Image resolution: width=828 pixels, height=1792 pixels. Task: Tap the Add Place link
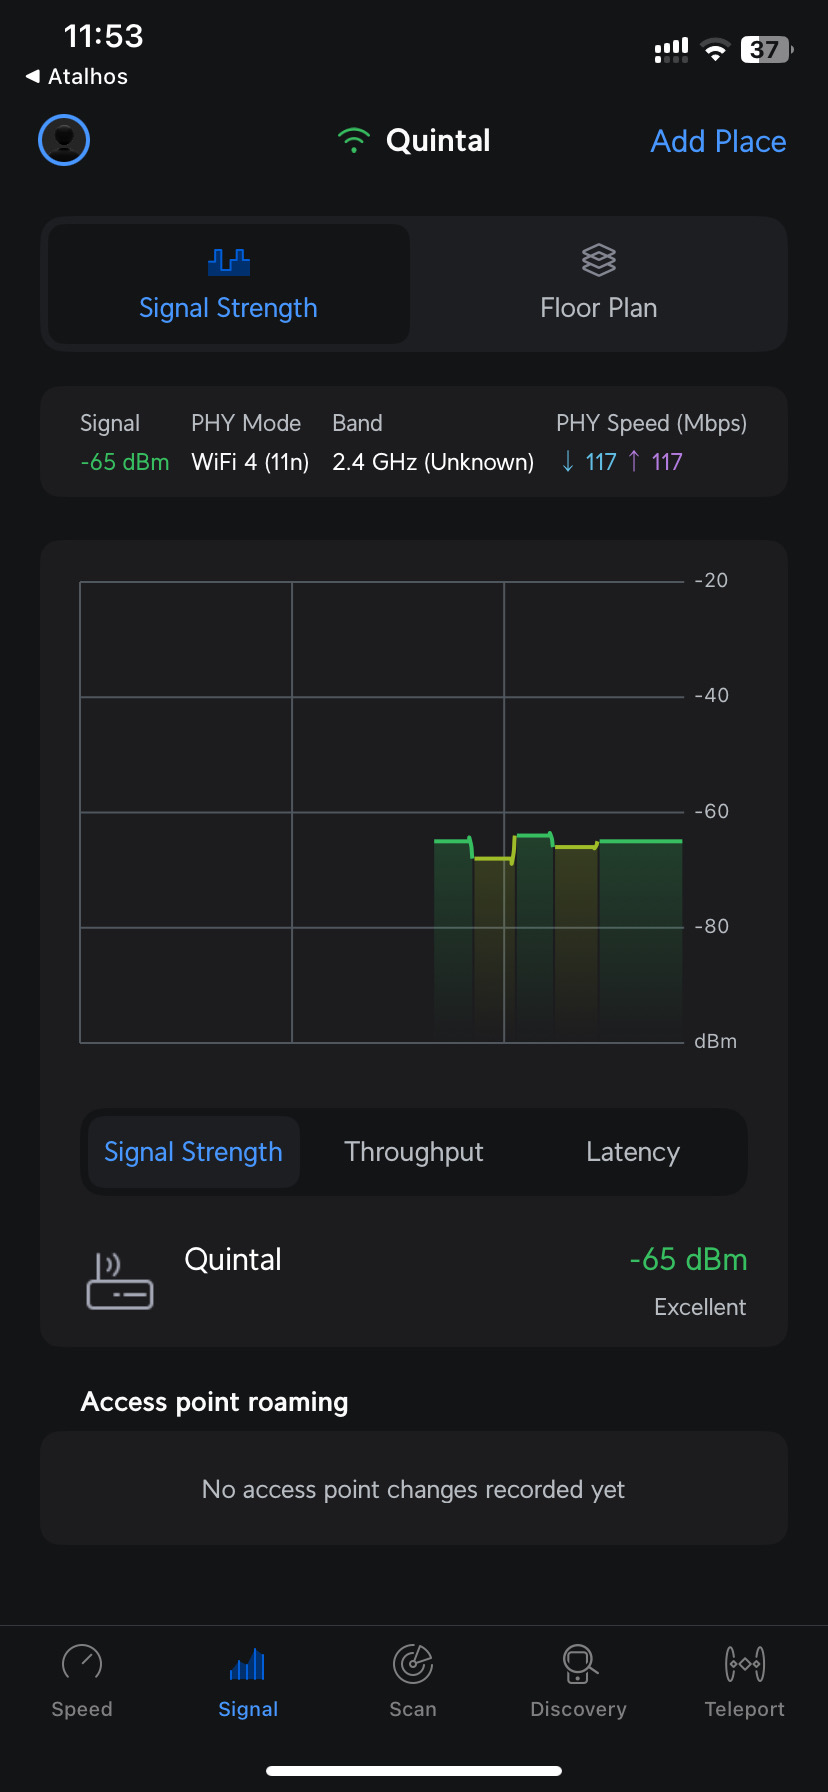tap(718, 141)
